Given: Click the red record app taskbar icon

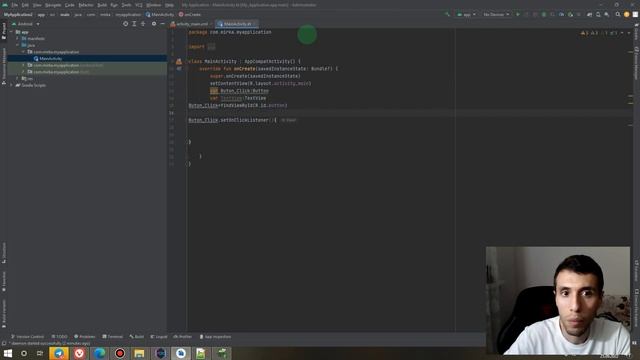Looking at the screenshot, I should [x=120, y=353].
